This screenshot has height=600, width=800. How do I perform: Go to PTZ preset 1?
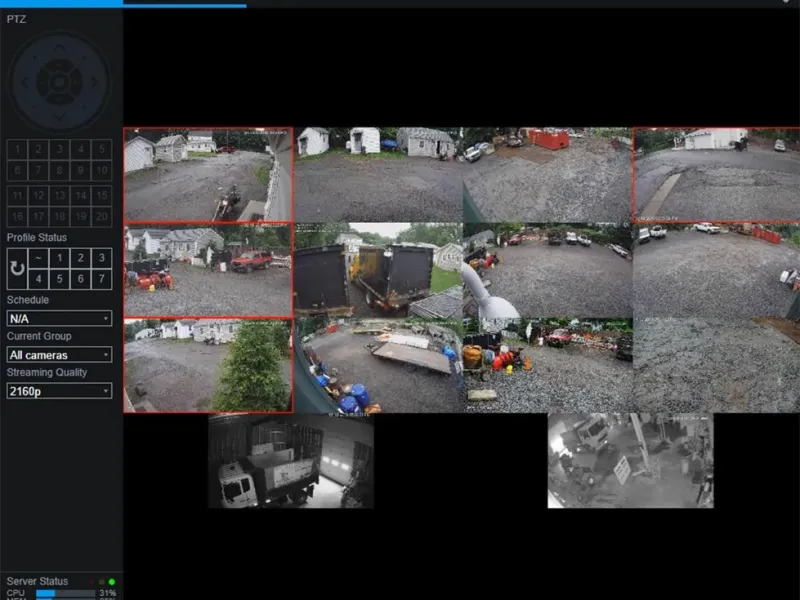[x=17, y=149]
